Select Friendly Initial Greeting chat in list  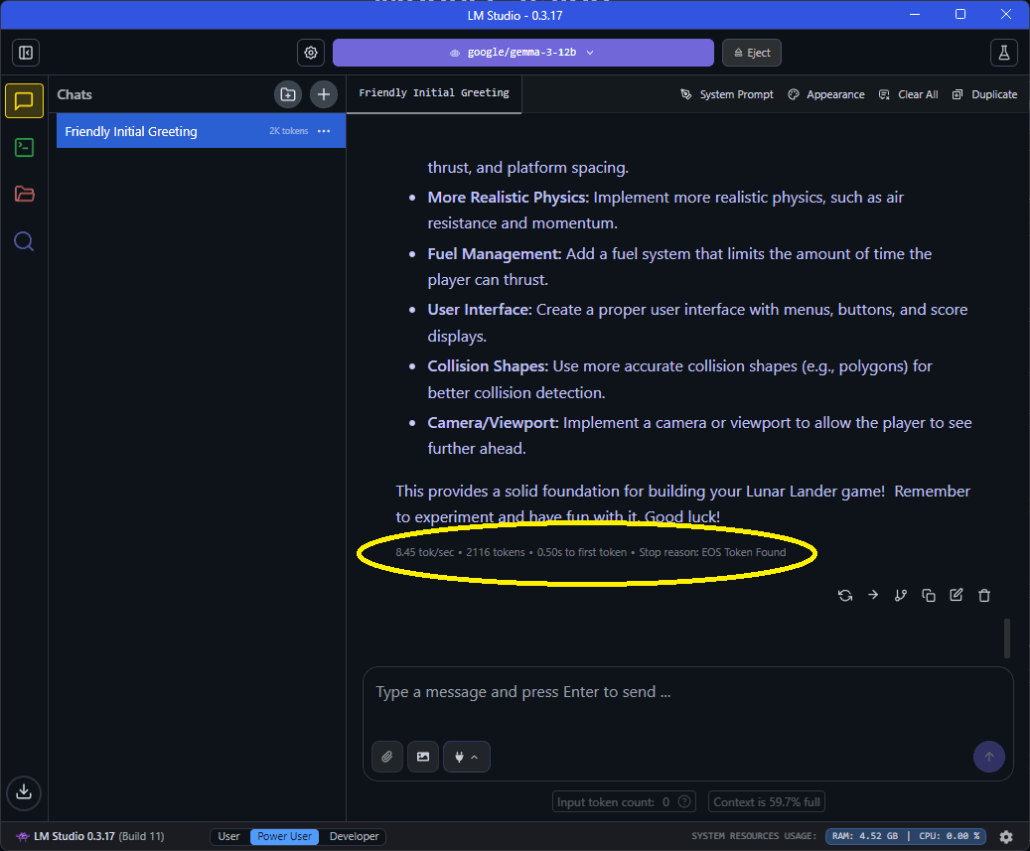(x=201, y=131)
